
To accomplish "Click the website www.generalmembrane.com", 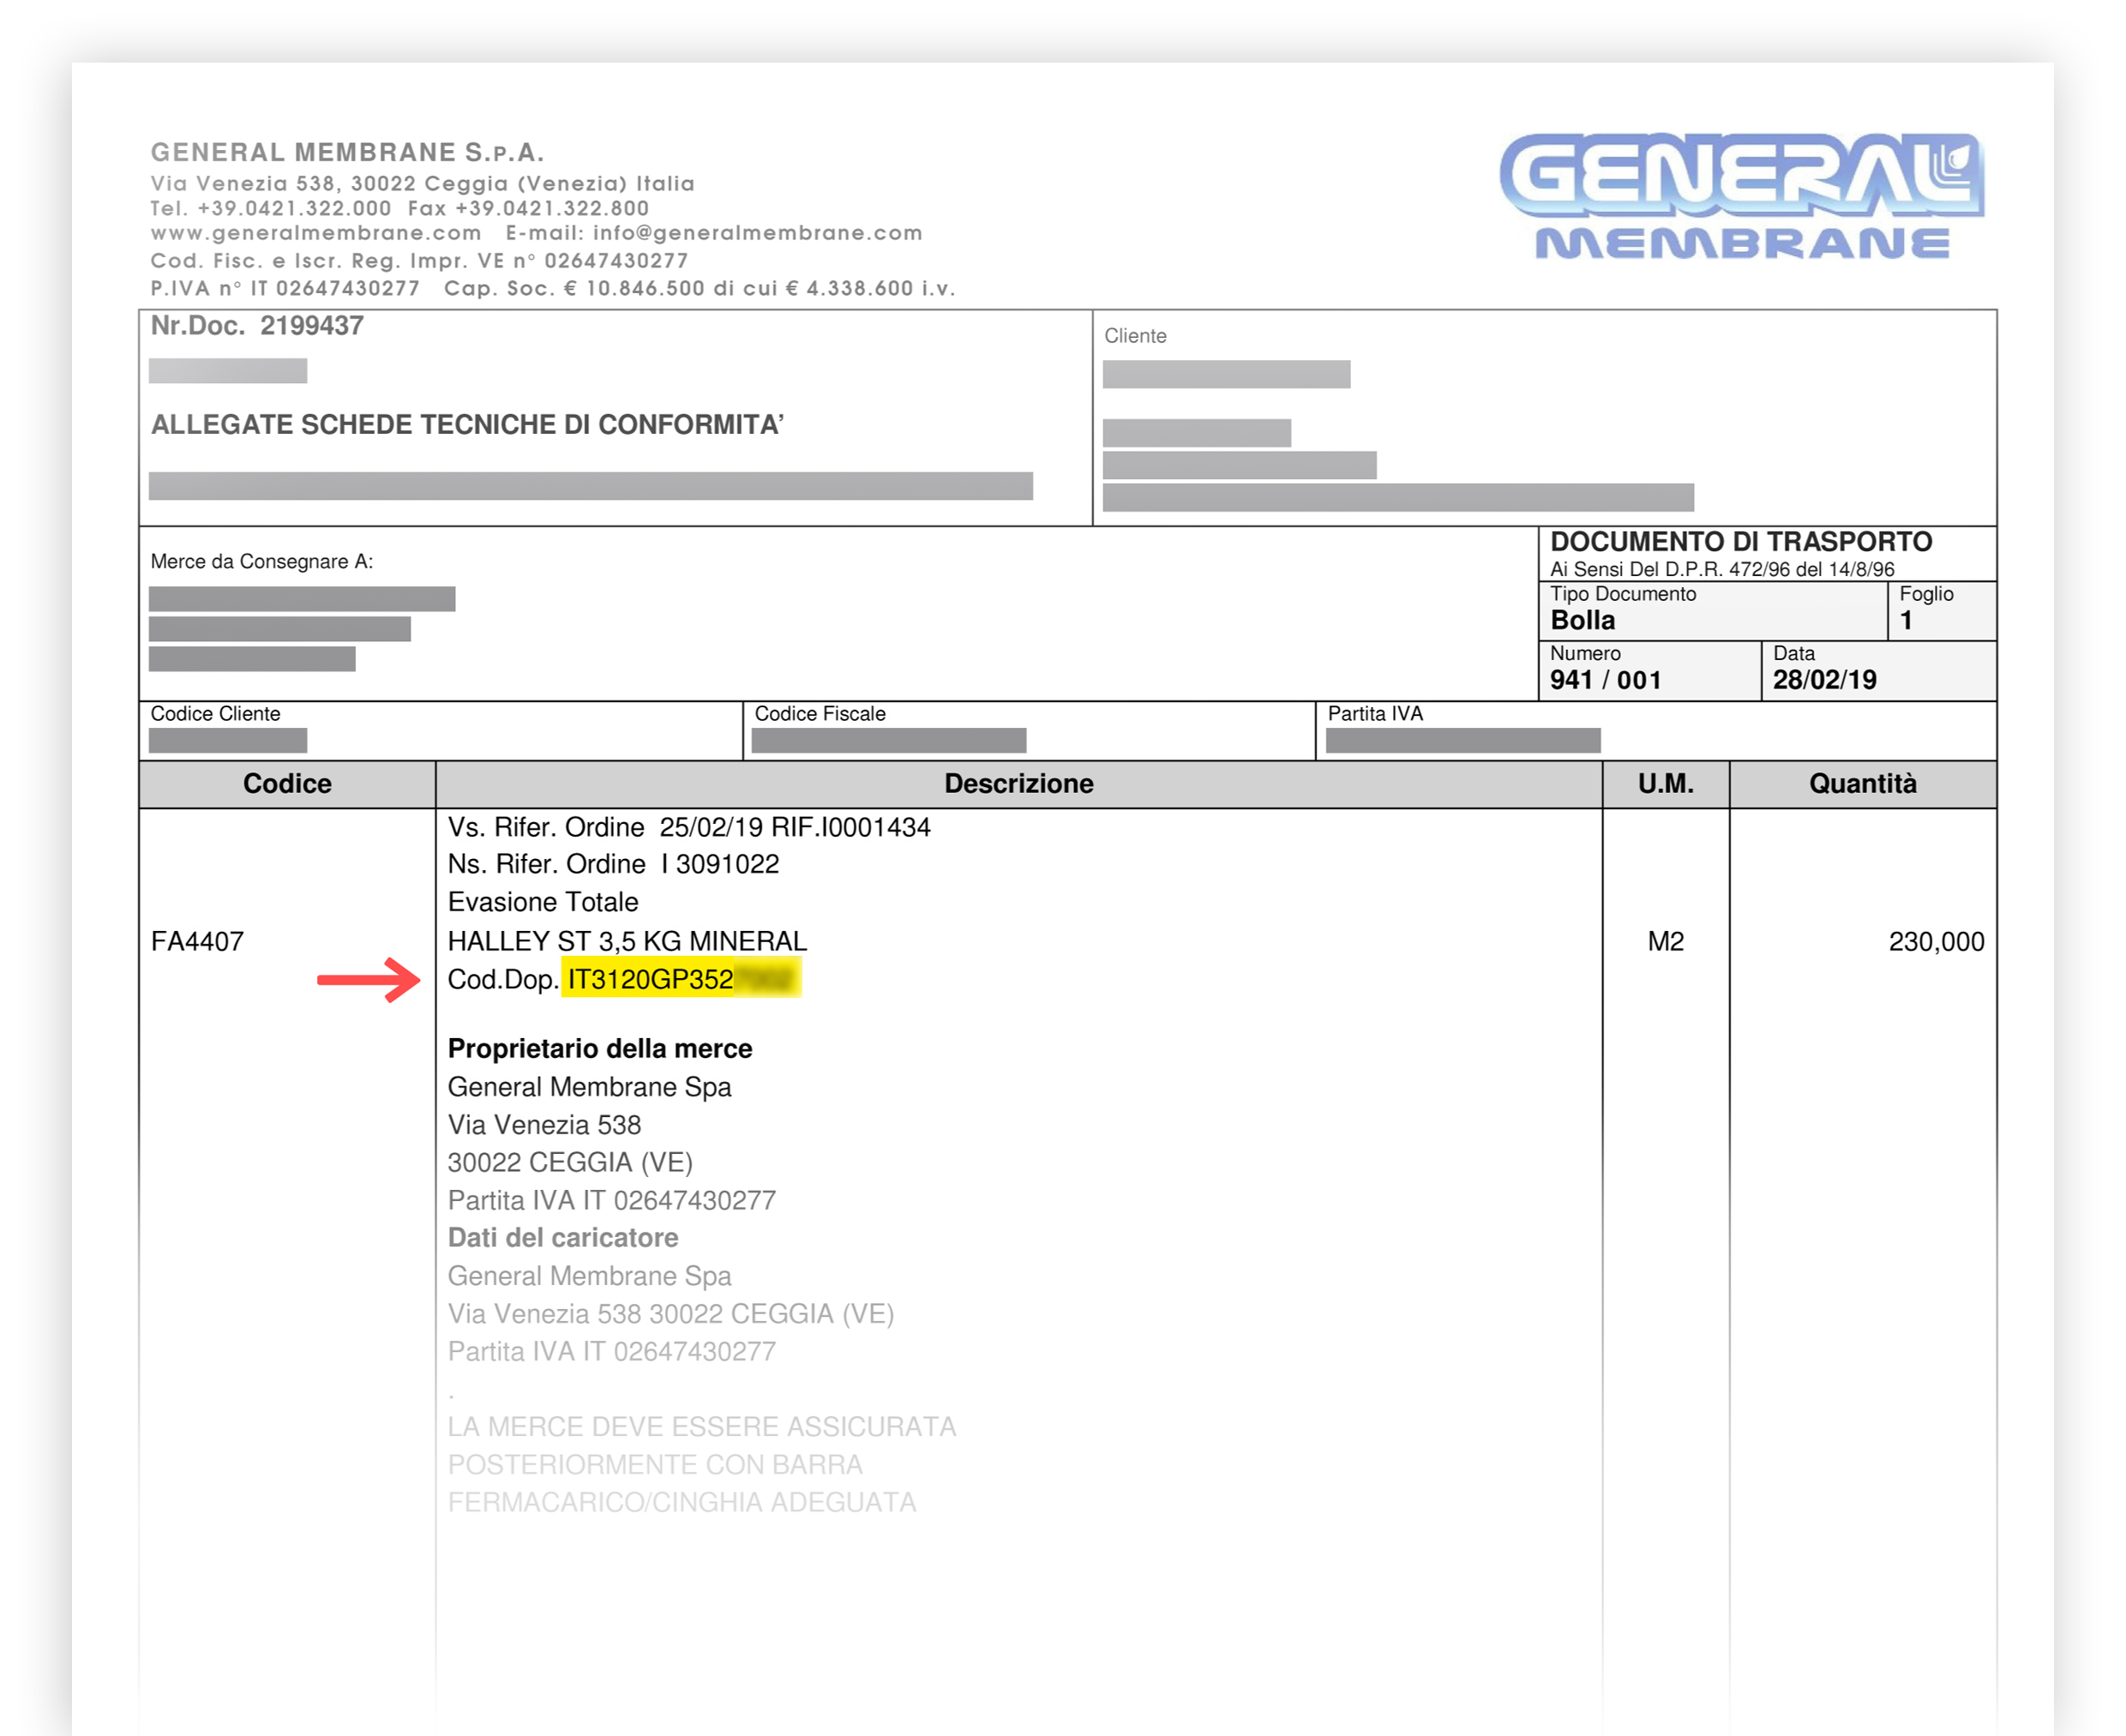I will [x=316, y=233].
